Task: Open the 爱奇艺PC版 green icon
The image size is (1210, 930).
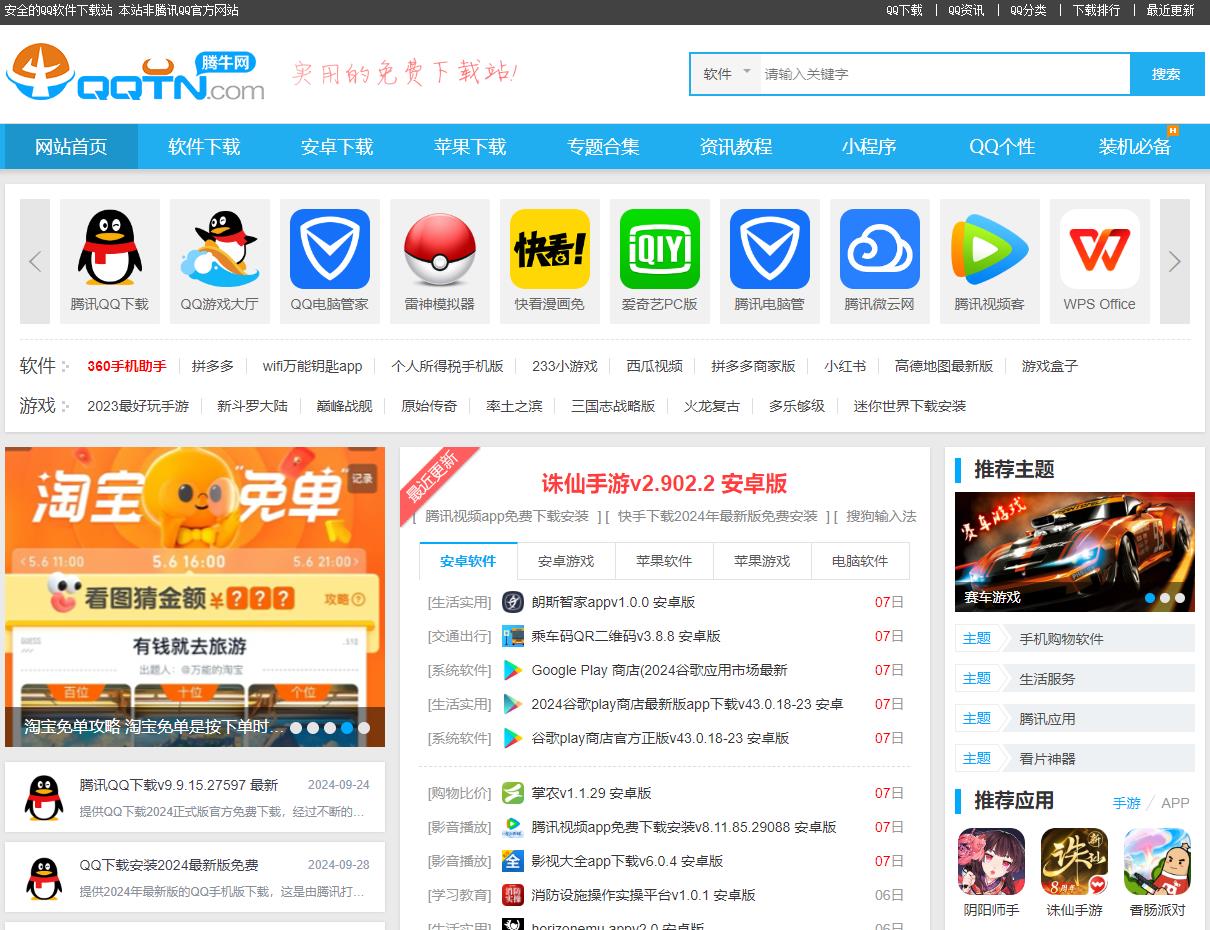Action: point(660,249)
